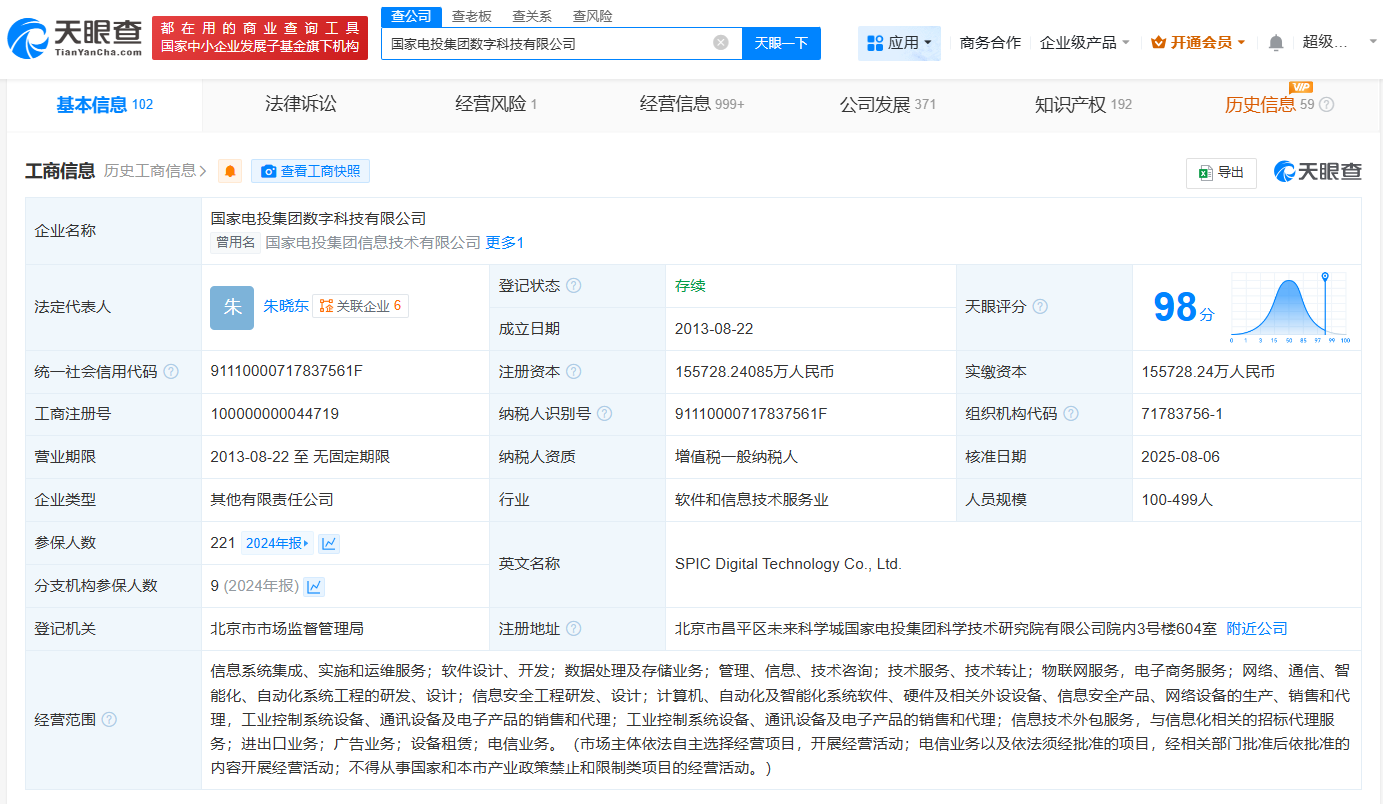This screenshot has width=1383, height=804.
Task: Click the camera icon on 查看工商快照
Action: point(269,171)
